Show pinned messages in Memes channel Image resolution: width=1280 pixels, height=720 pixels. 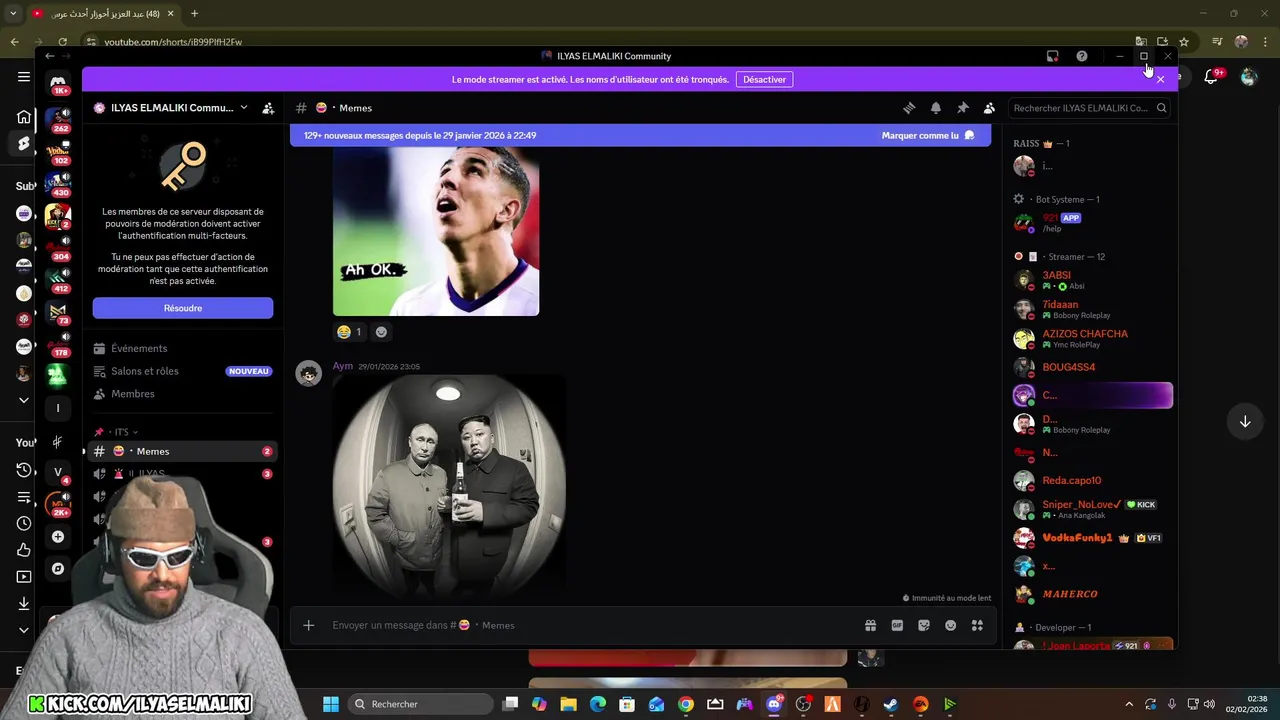[x=963, y=108]
